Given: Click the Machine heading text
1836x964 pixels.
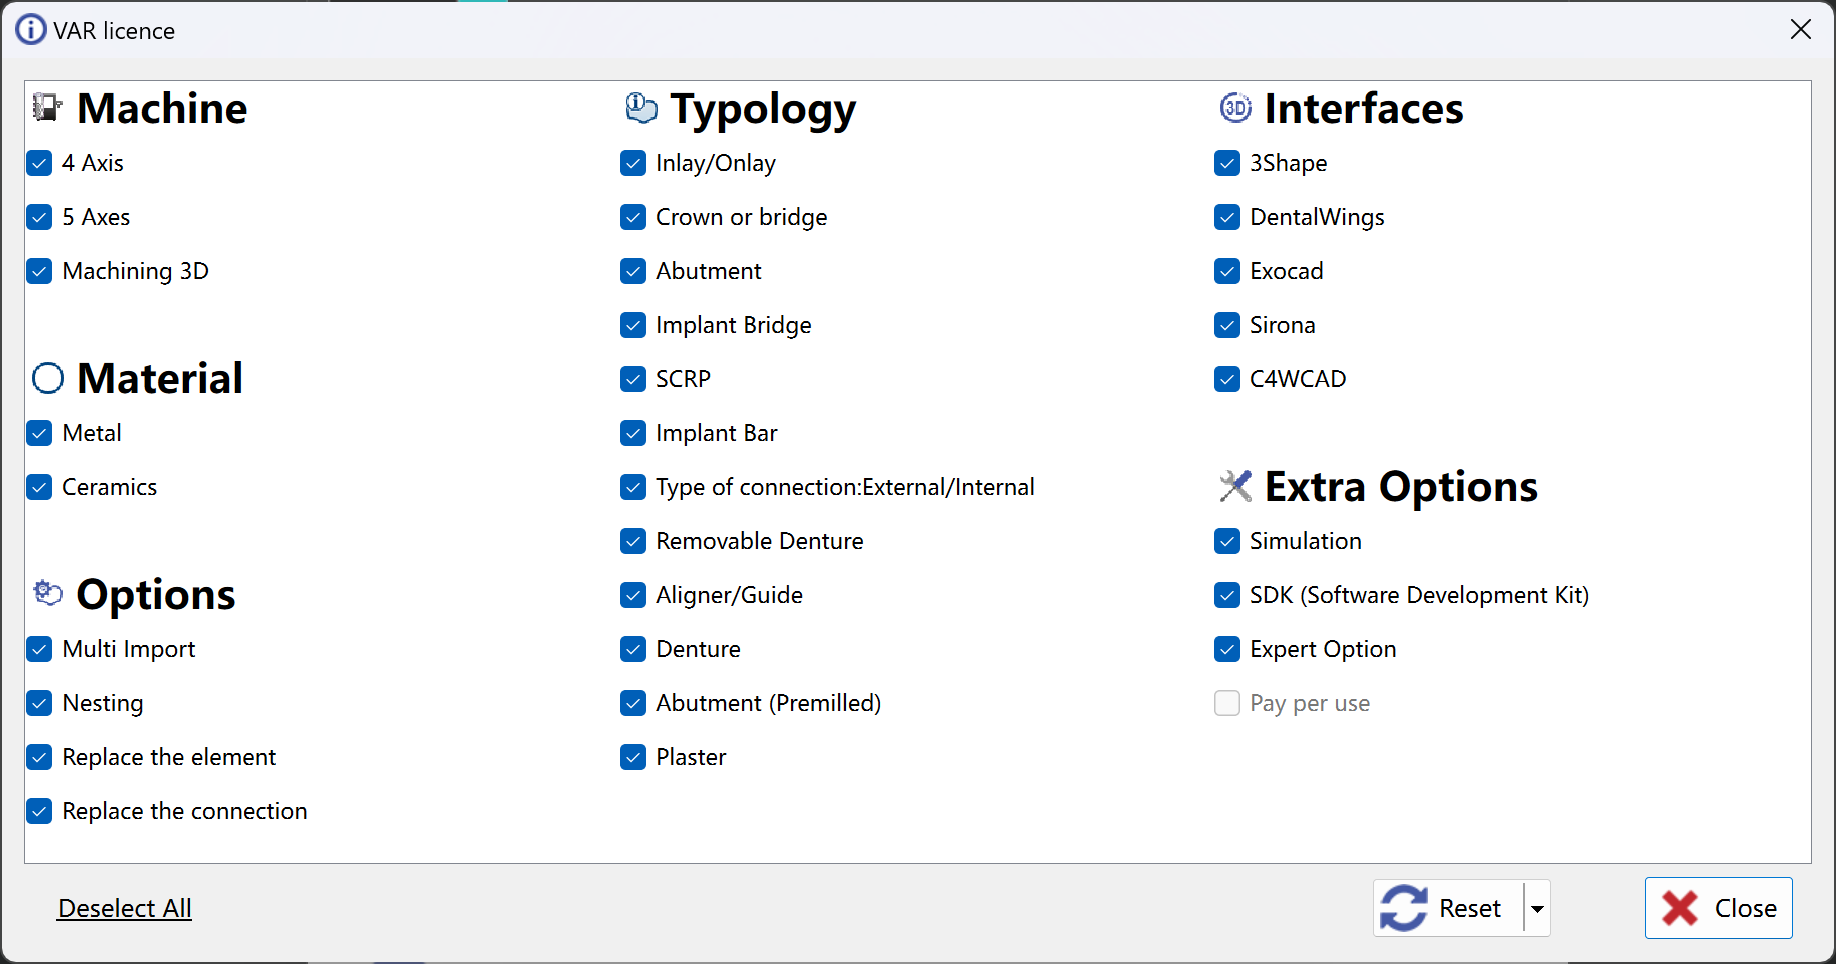Looking at the screenshot, I should point(162,108).
